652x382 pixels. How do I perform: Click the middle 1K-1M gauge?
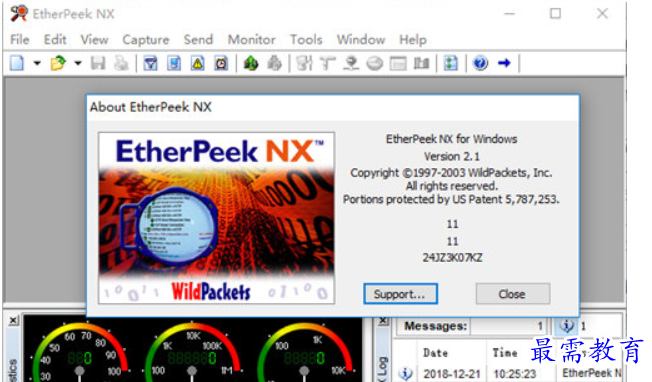tap(193, 352)
